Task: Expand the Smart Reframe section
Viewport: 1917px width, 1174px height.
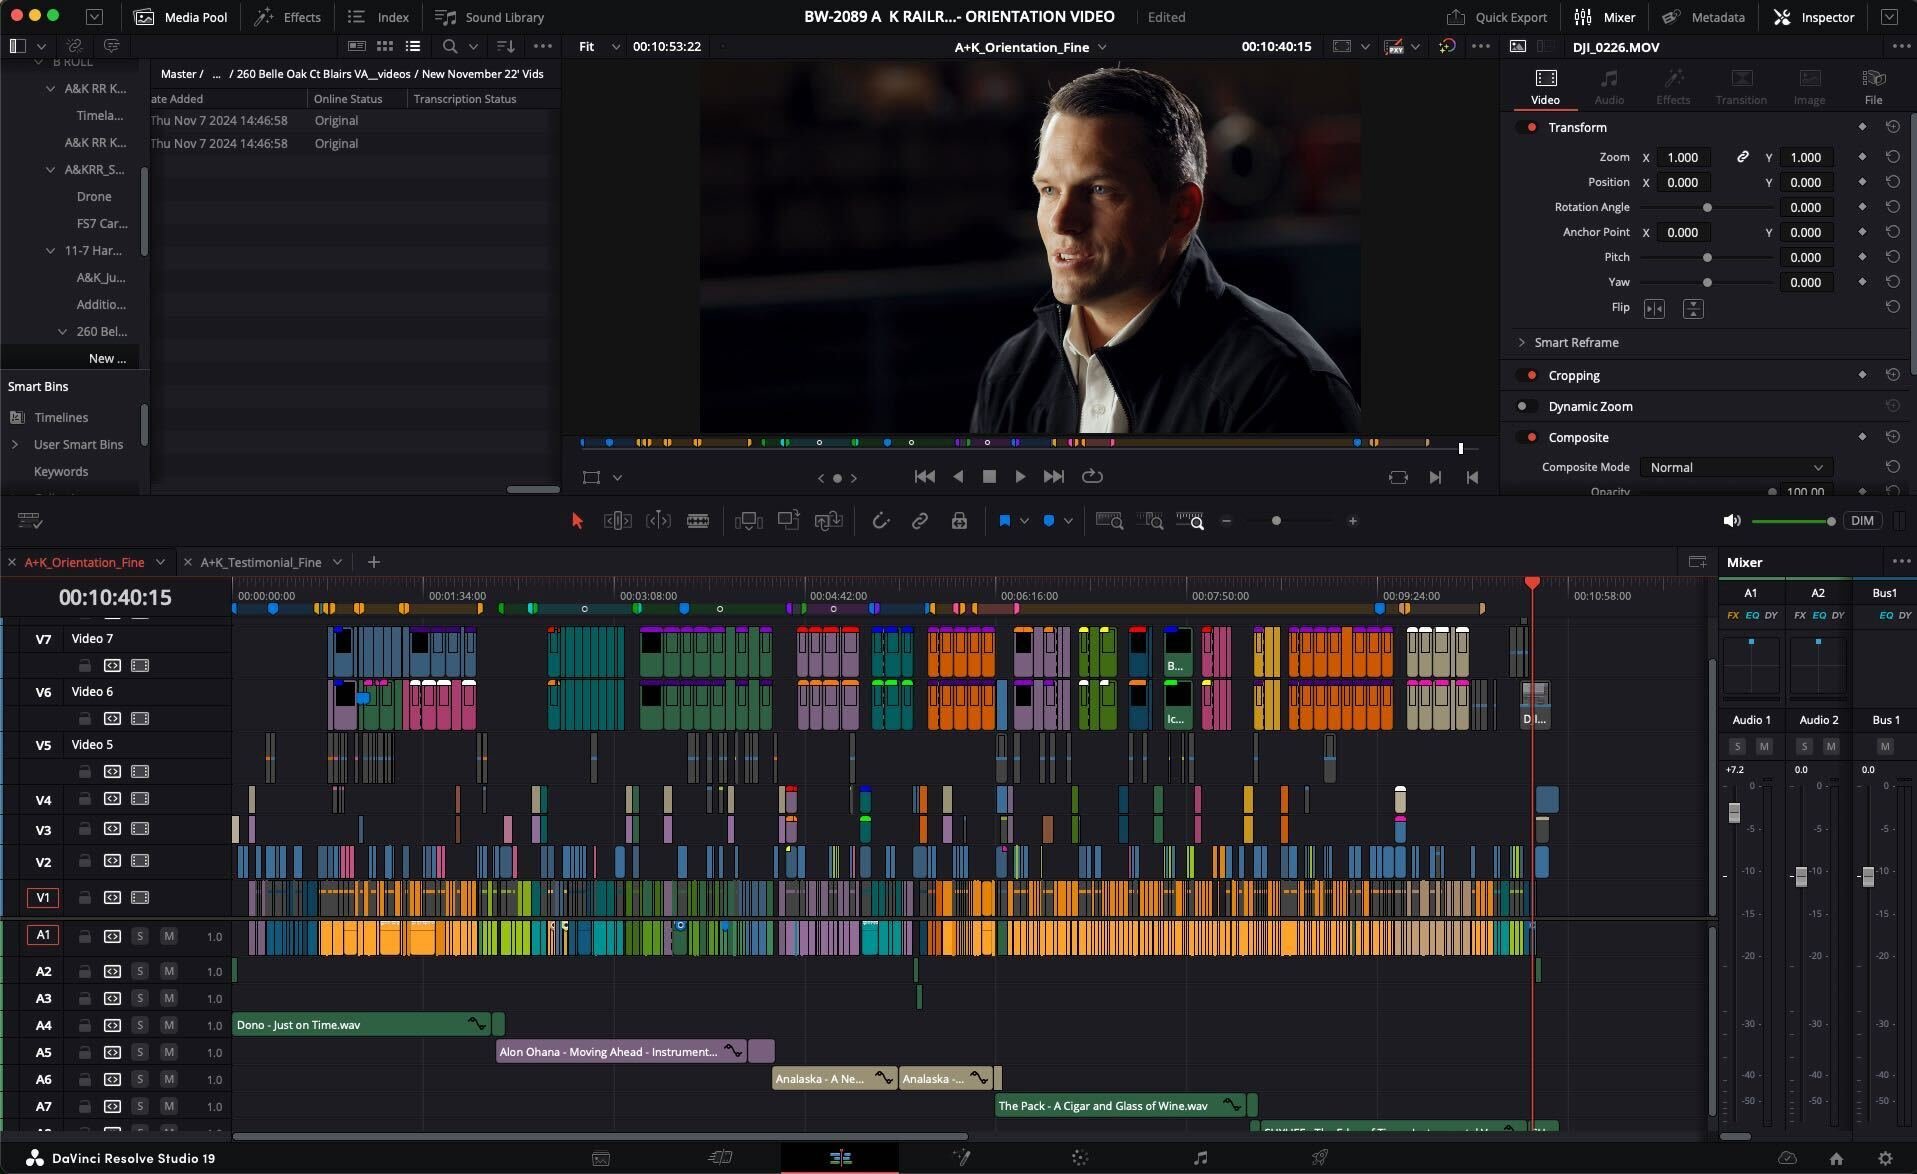Action: [x=1522, y=343]
